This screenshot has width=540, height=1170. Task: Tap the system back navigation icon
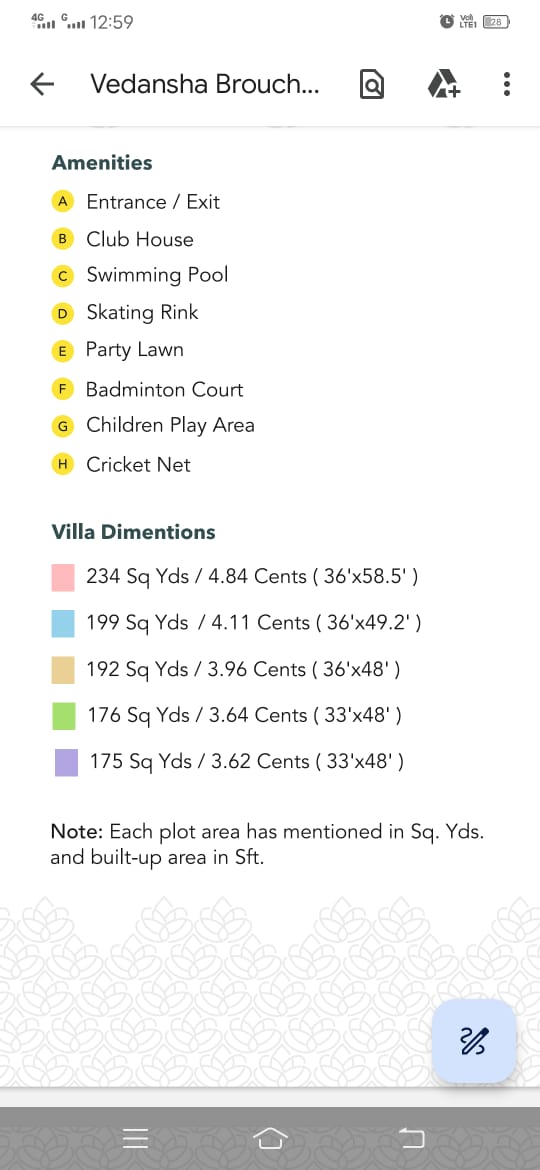[x=411, y=1138]
